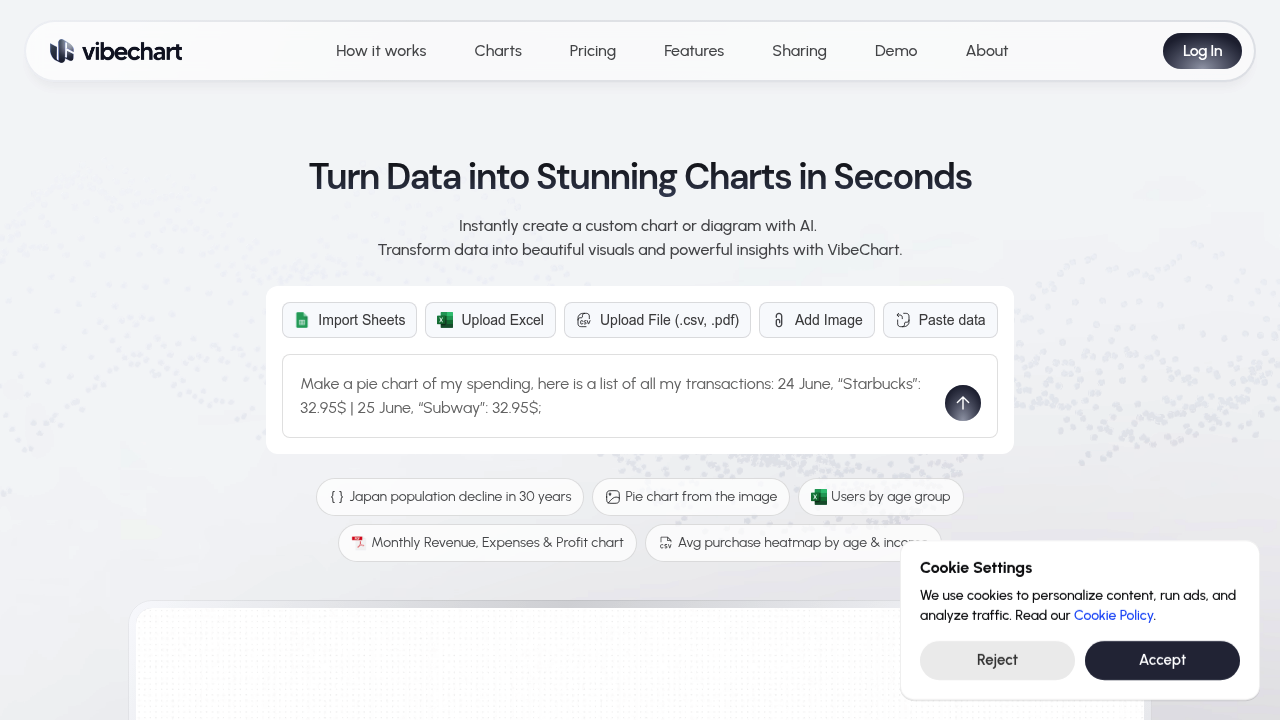This screenshot has width=1280, height=720.
Task: Open the Cookie Policy link
Action: tap(1113, 615)
